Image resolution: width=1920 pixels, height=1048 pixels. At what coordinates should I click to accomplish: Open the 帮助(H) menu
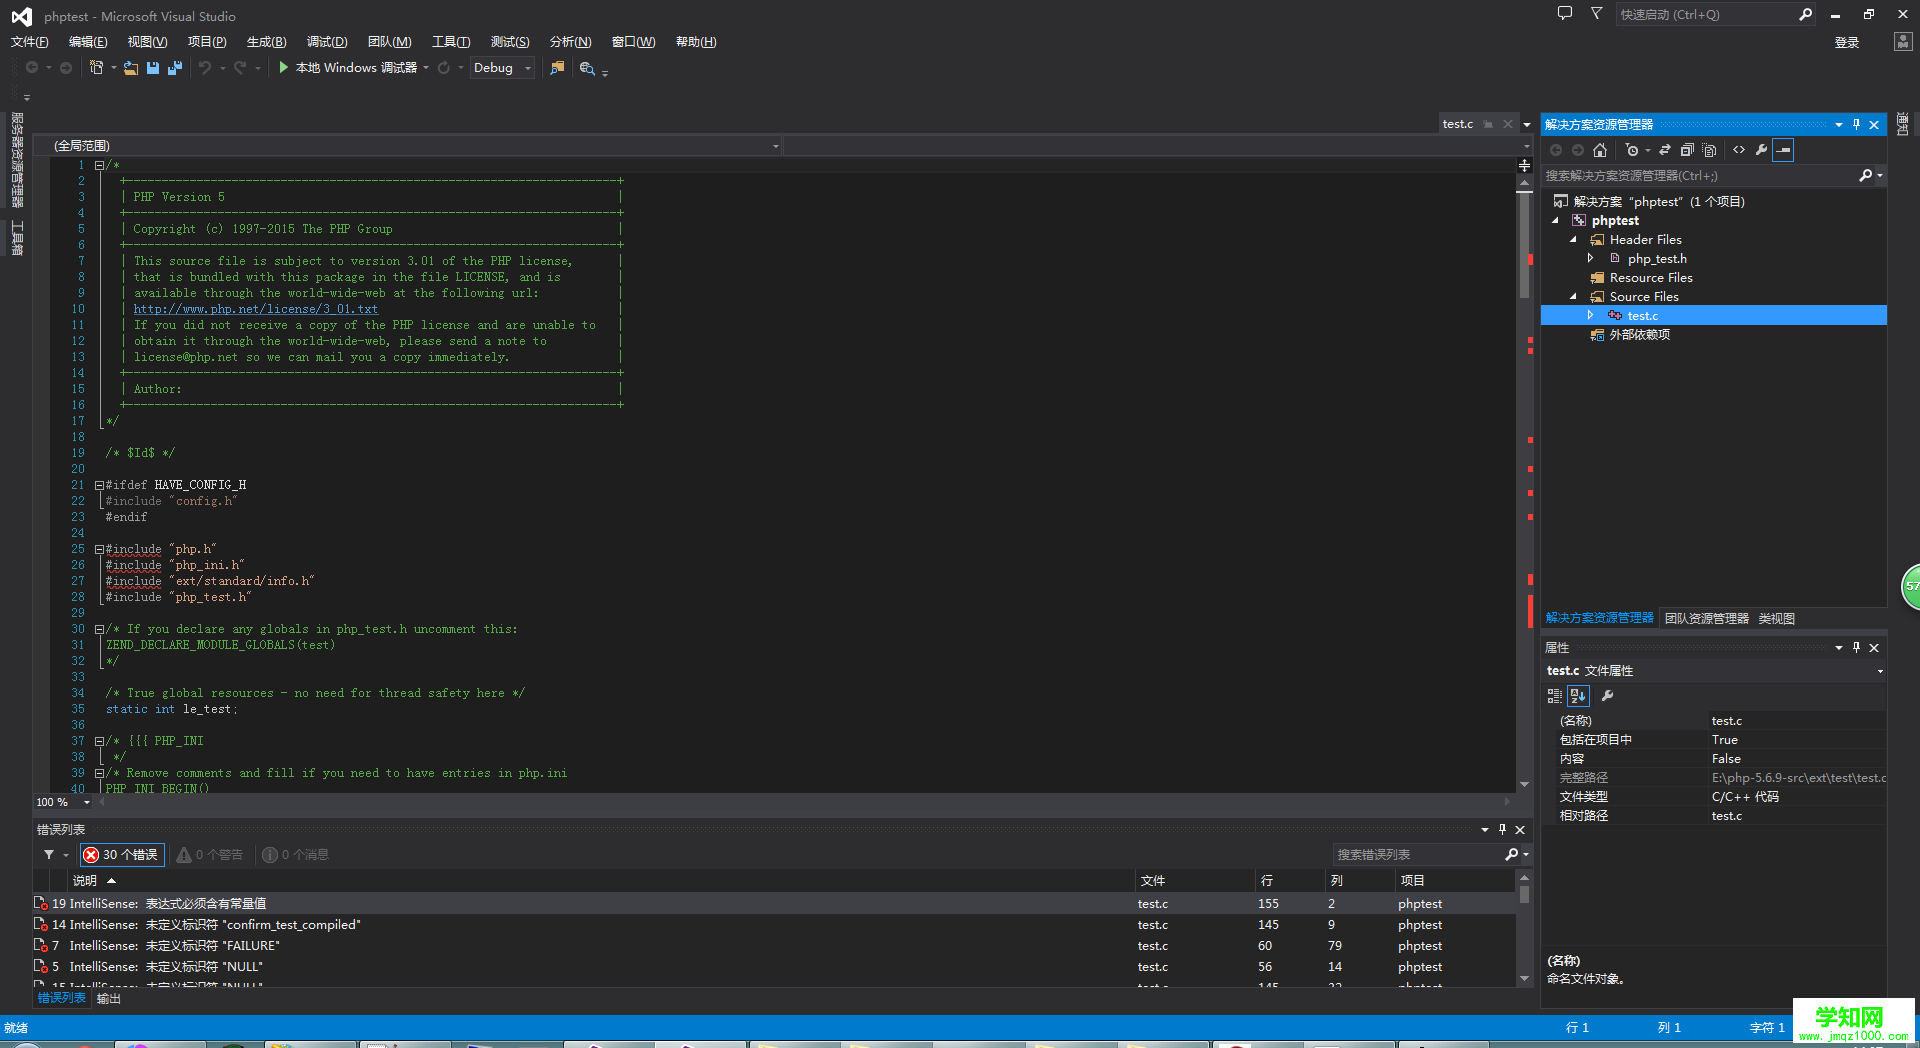pyautogui.click(x=696, y=42)
